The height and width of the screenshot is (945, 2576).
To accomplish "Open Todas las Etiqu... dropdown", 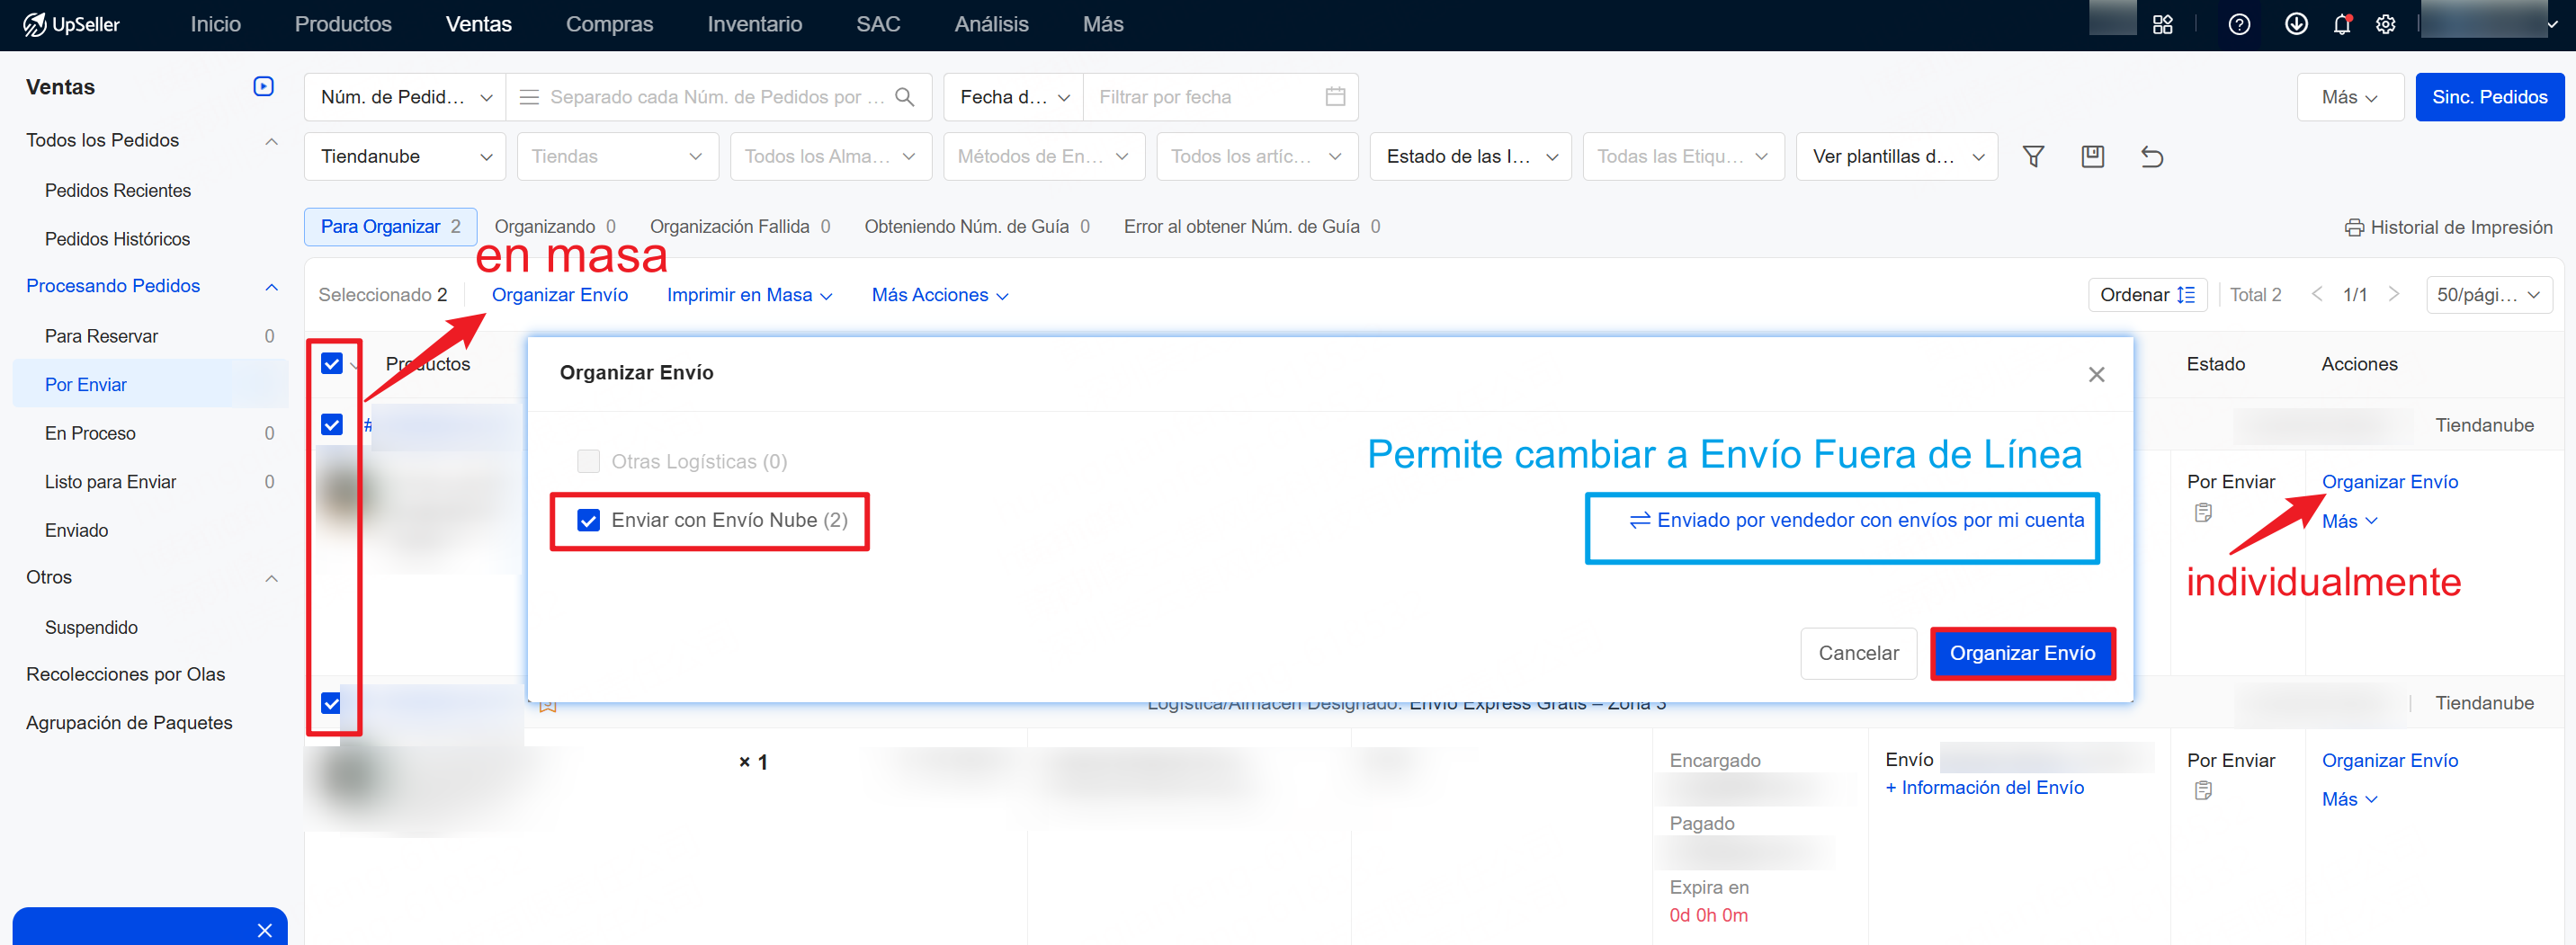I will 1683,156.
